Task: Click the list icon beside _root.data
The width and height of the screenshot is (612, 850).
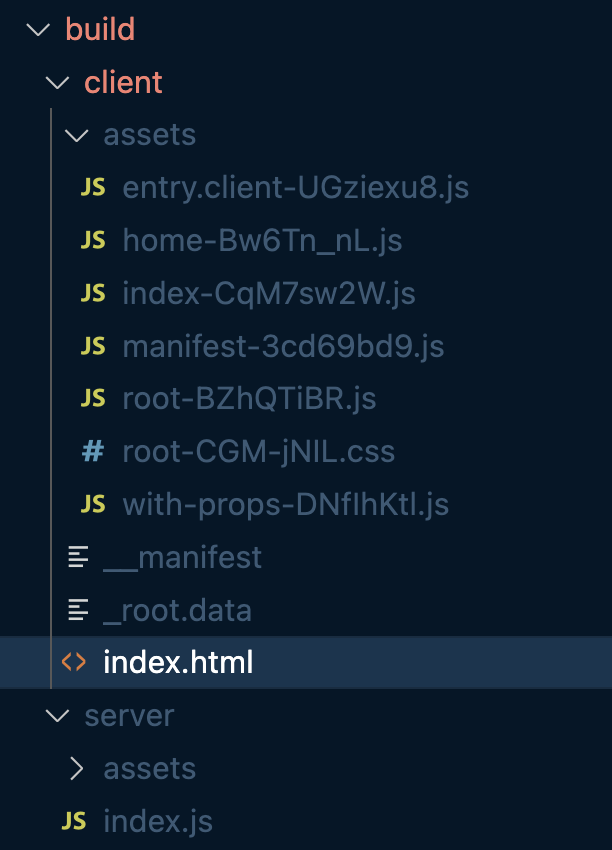Action: [78, 610]
